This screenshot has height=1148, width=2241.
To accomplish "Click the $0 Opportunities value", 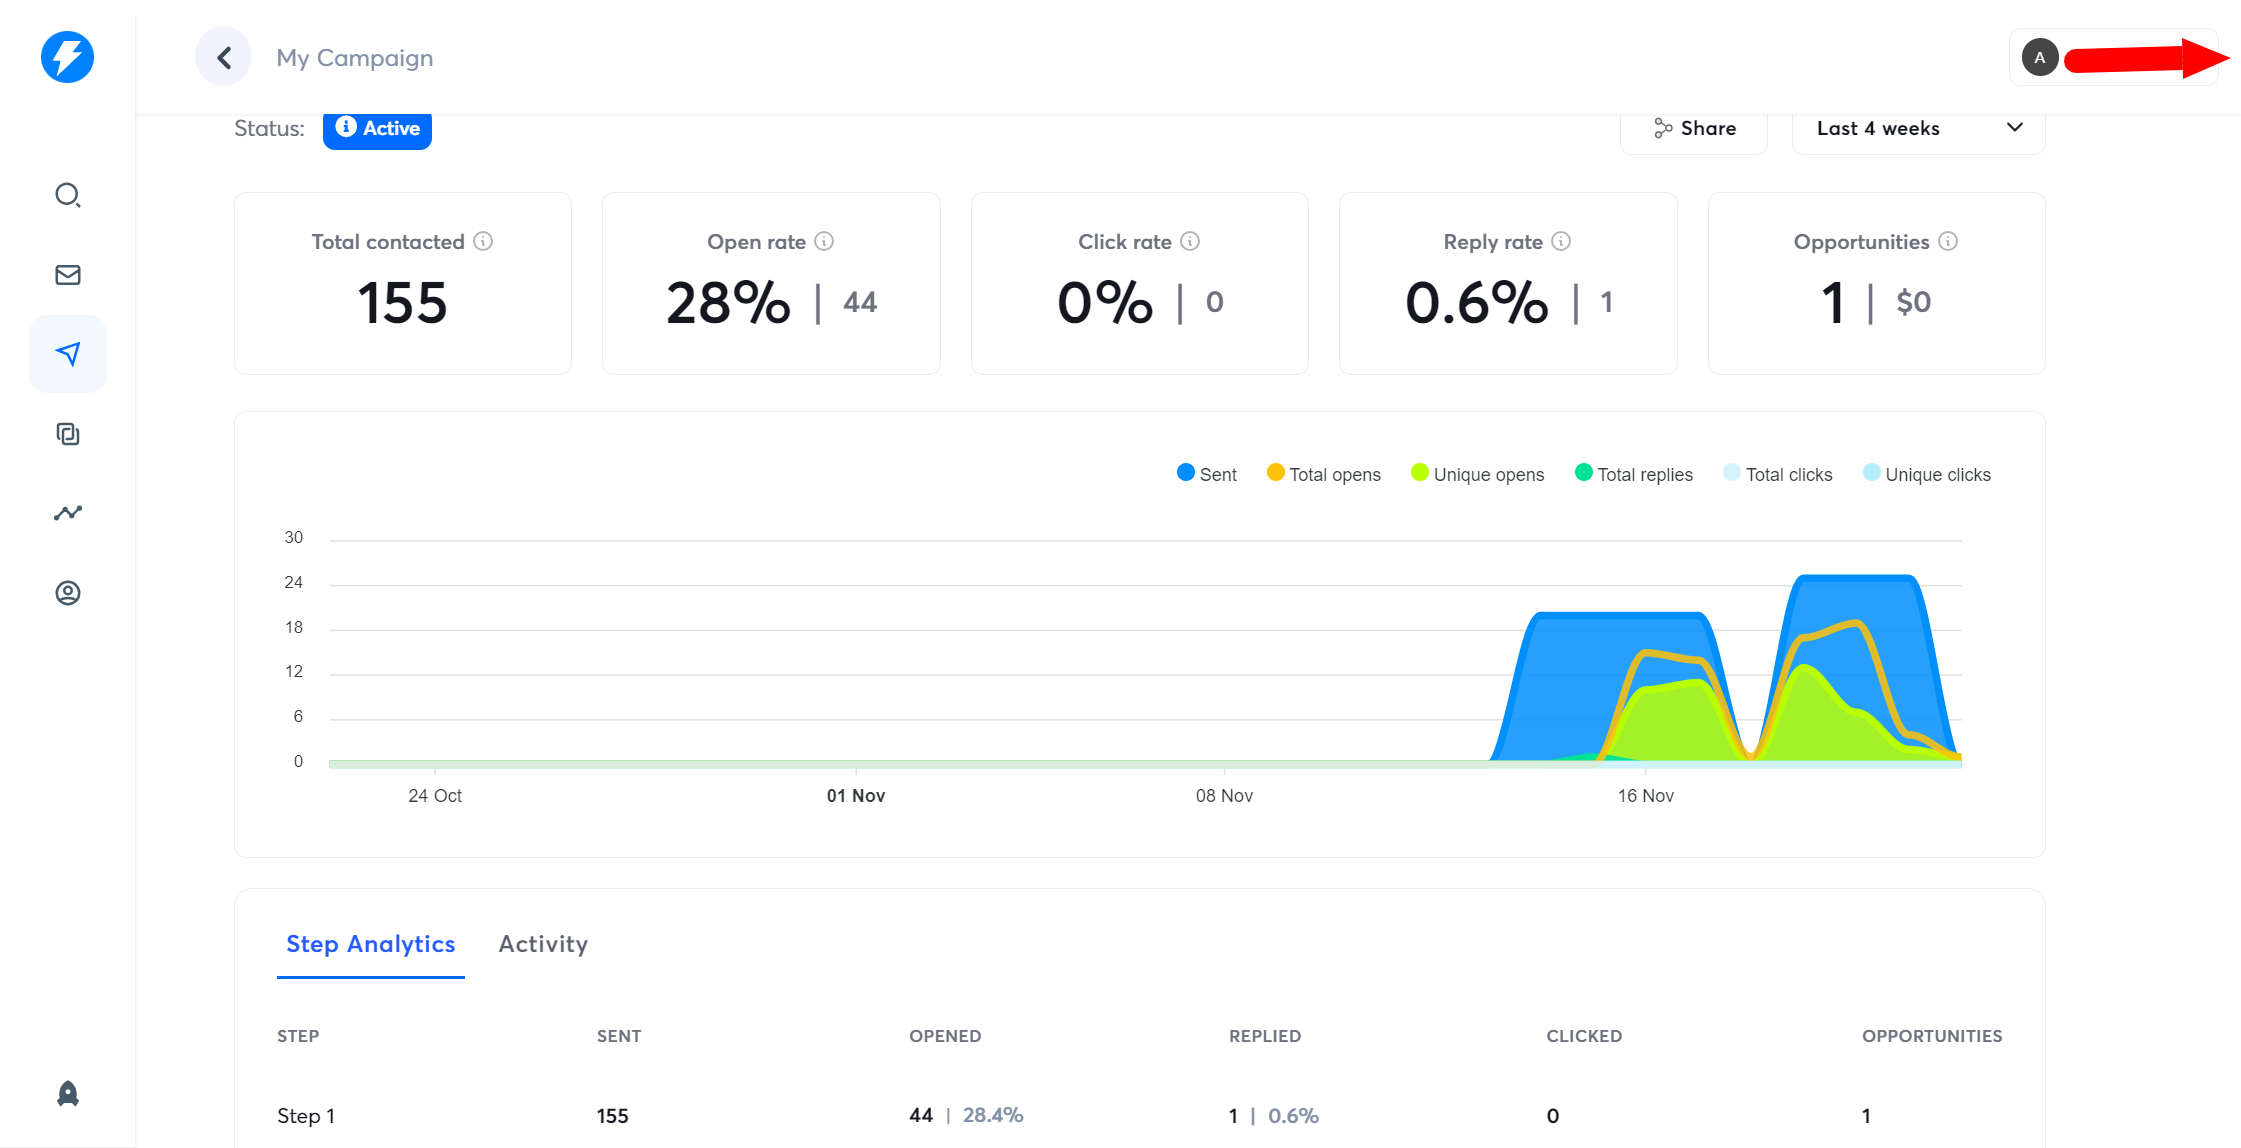I will coord(1914,302).
